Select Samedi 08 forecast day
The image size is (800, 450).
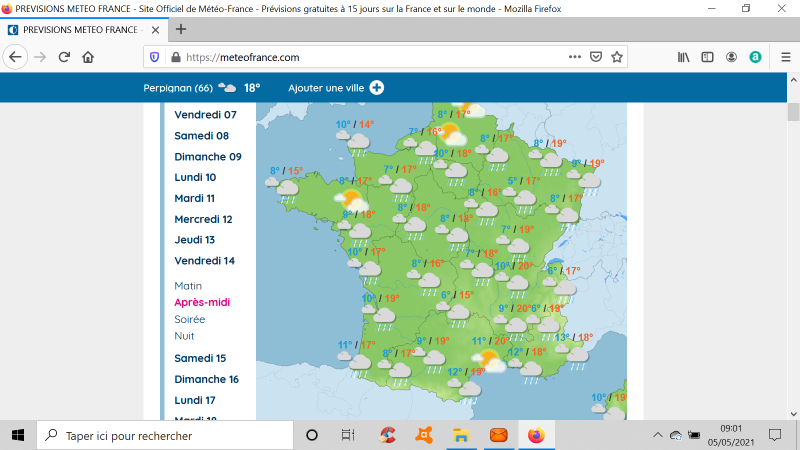(202, 136)
